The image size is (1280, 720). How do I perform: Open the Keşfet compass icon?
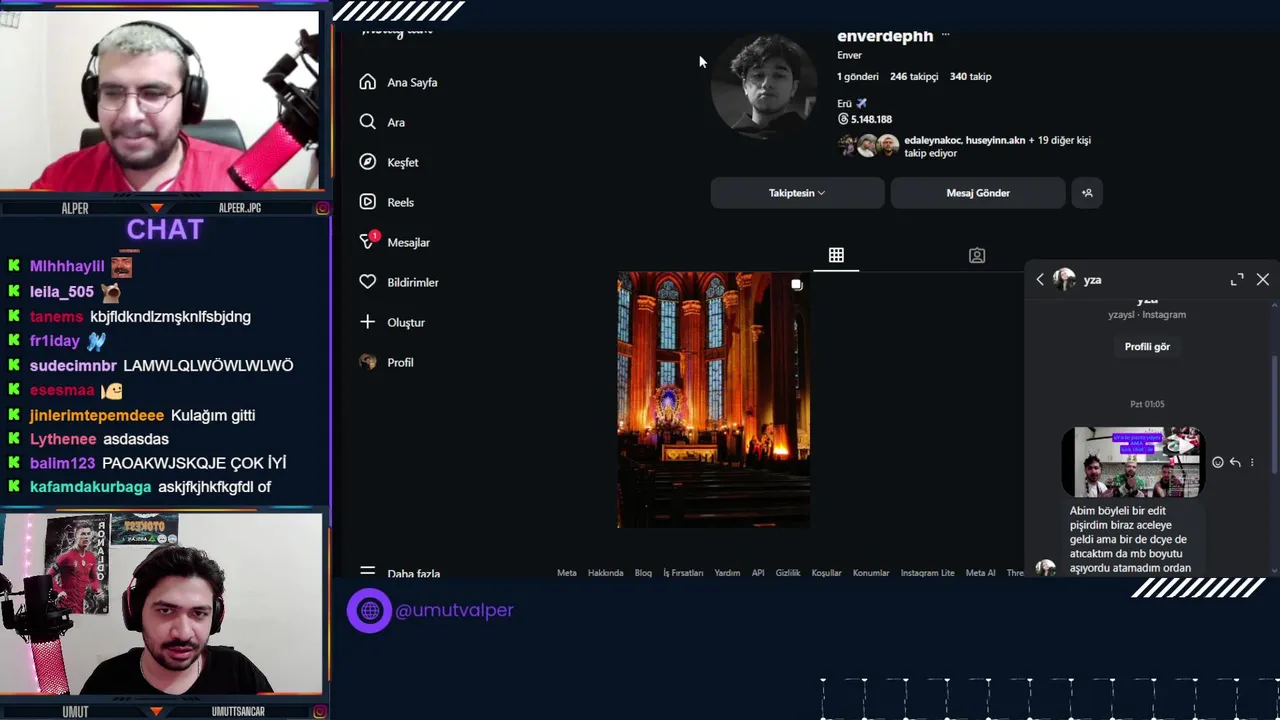[x=368, y=162]
